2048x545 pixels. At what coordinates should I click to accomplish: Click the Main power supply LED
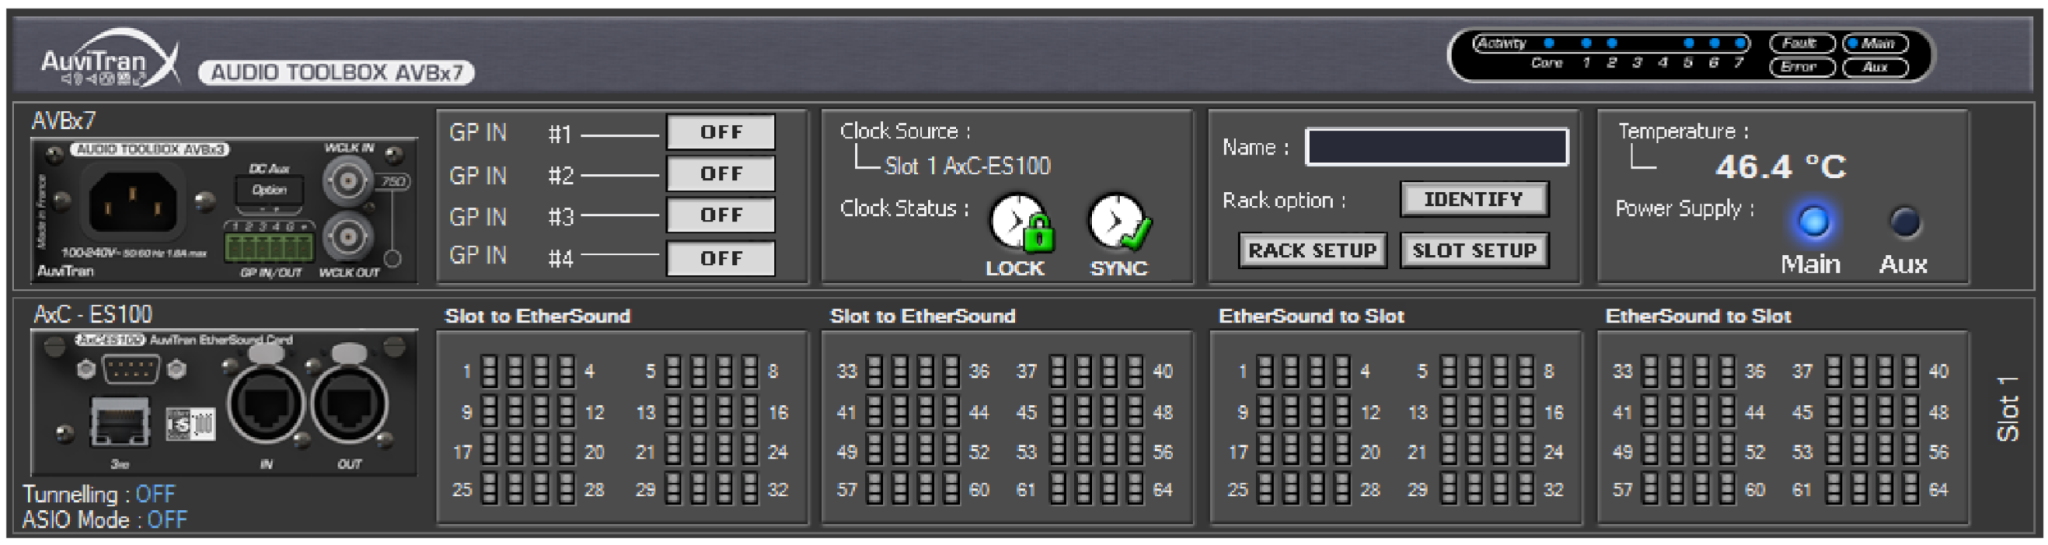(x=1813, y=221)
